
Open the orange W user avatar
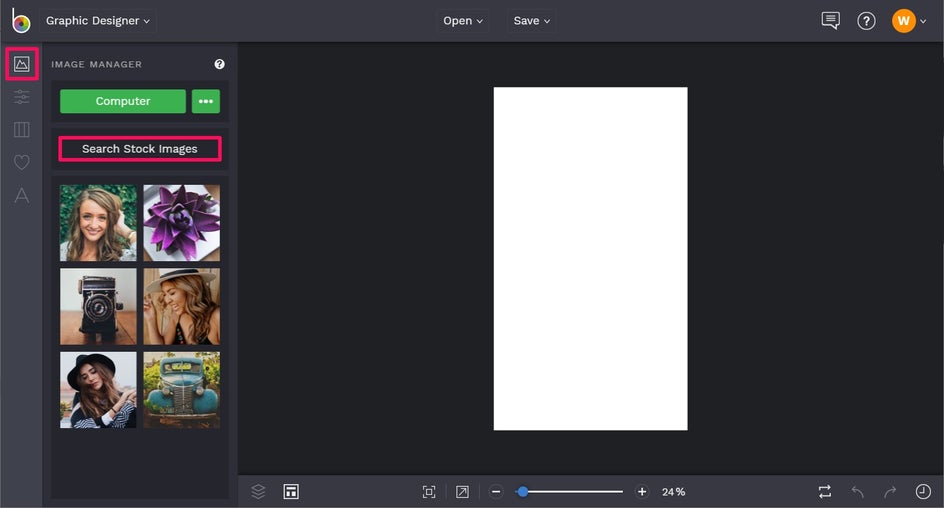click(x=903, y=21)
